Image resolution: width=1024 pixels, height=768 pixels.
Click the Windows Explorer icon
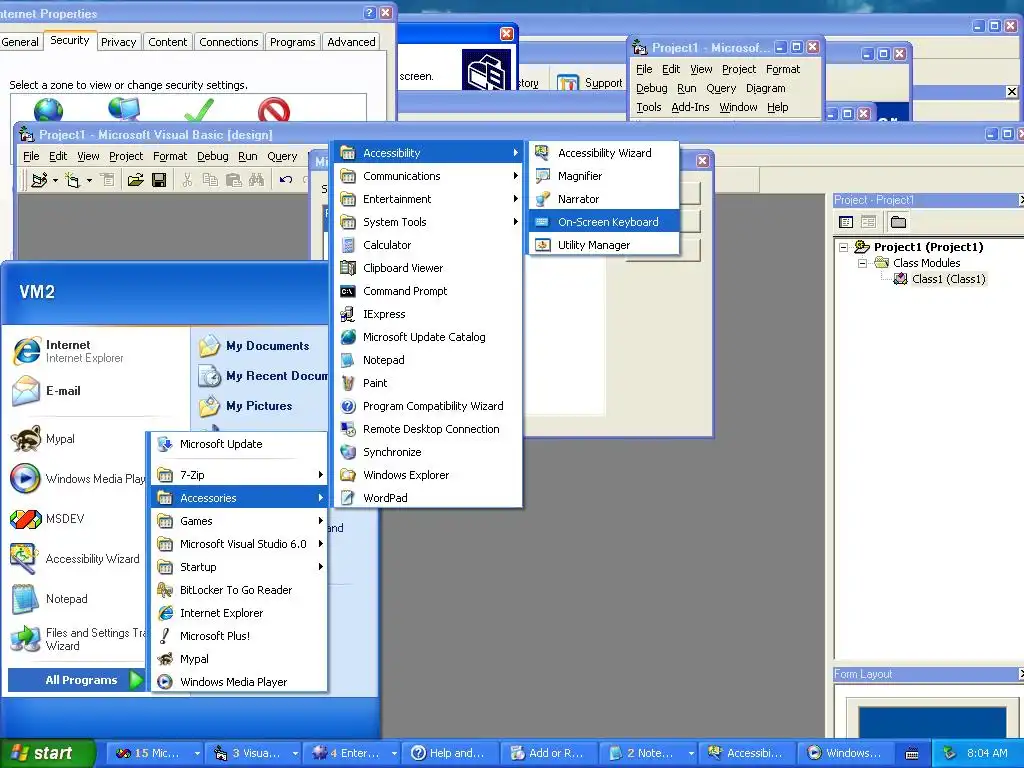point(348,475)
